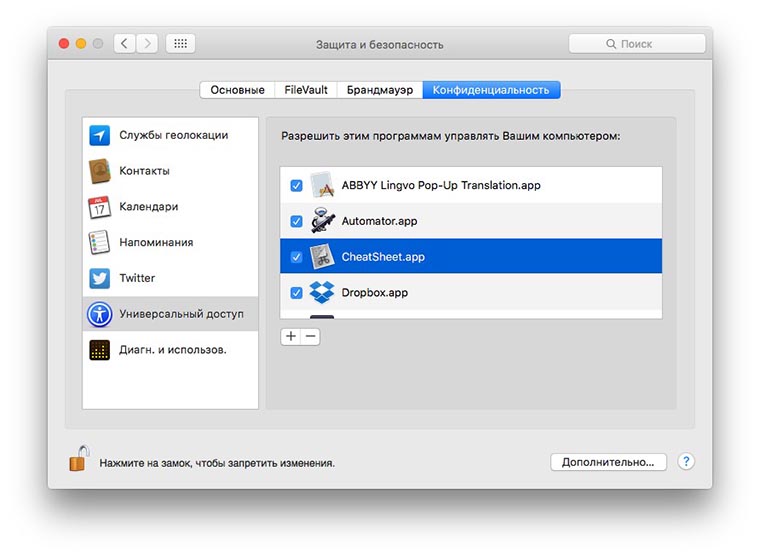Open help with the question mark button
Image resolution: width=760 pixels, height=557 pixels.
[x=686, y=462]
